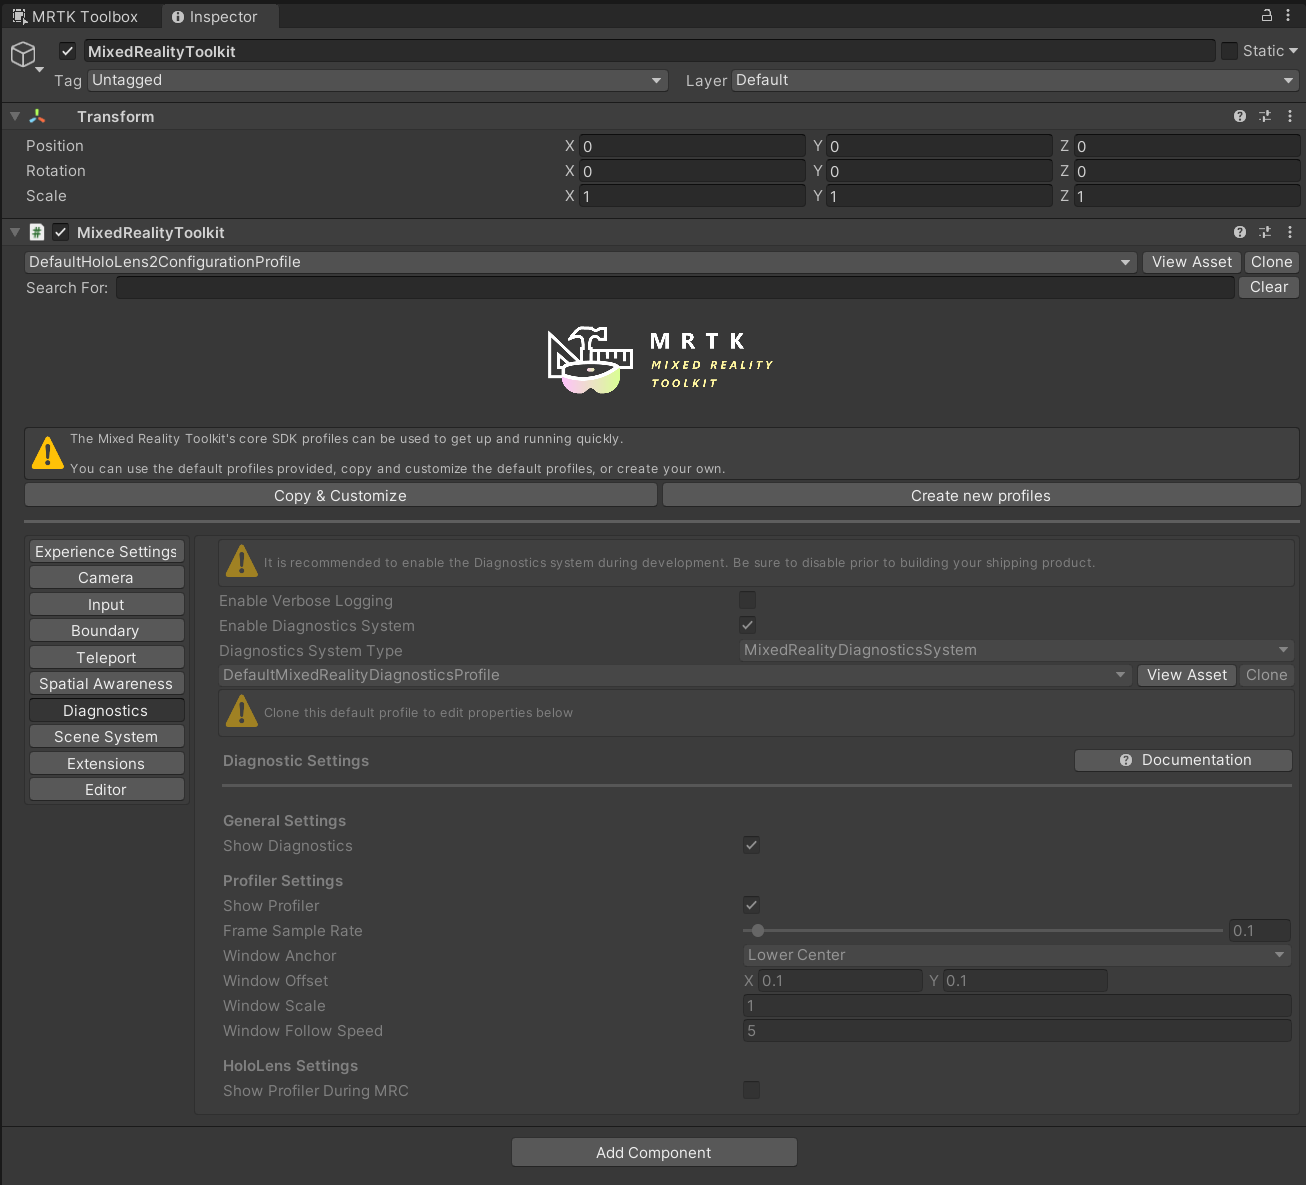The height and width of the screenshot is (1185, 1306).
Task: Click the Transform component axes icon
Action: point(37,116)
